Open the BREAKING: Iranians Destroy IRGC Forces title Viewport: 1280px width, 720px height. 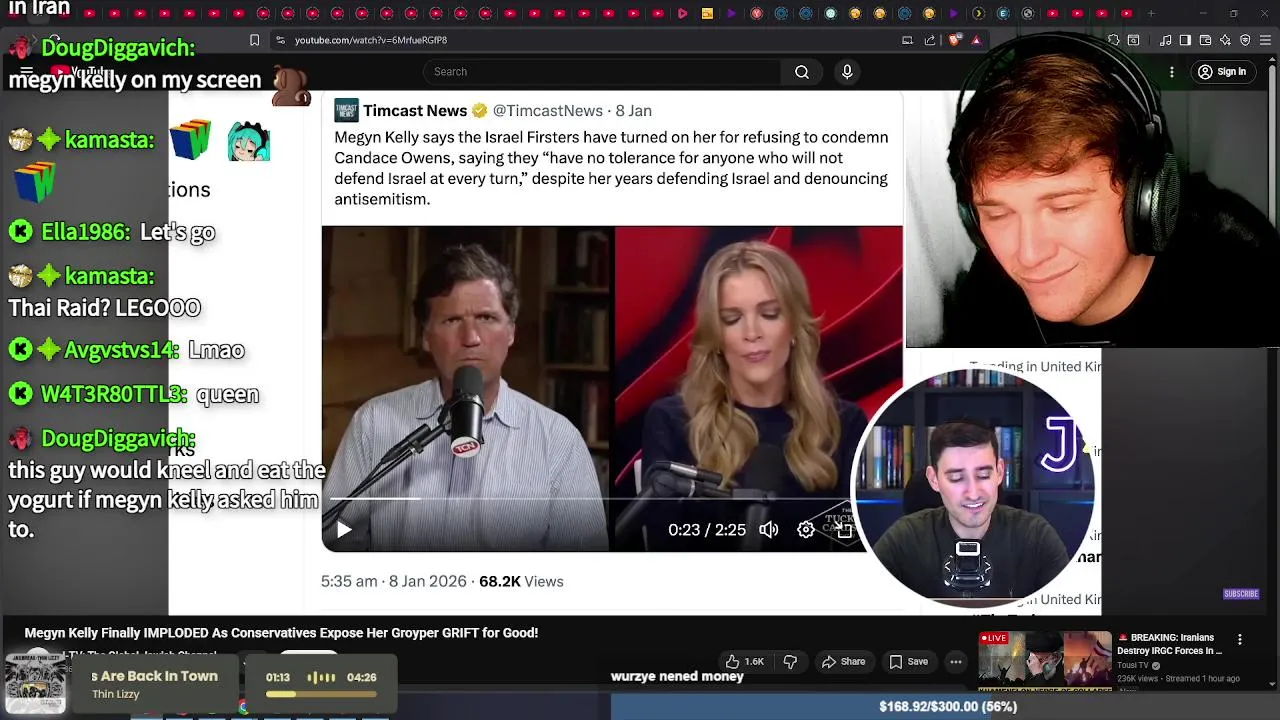1169,644
